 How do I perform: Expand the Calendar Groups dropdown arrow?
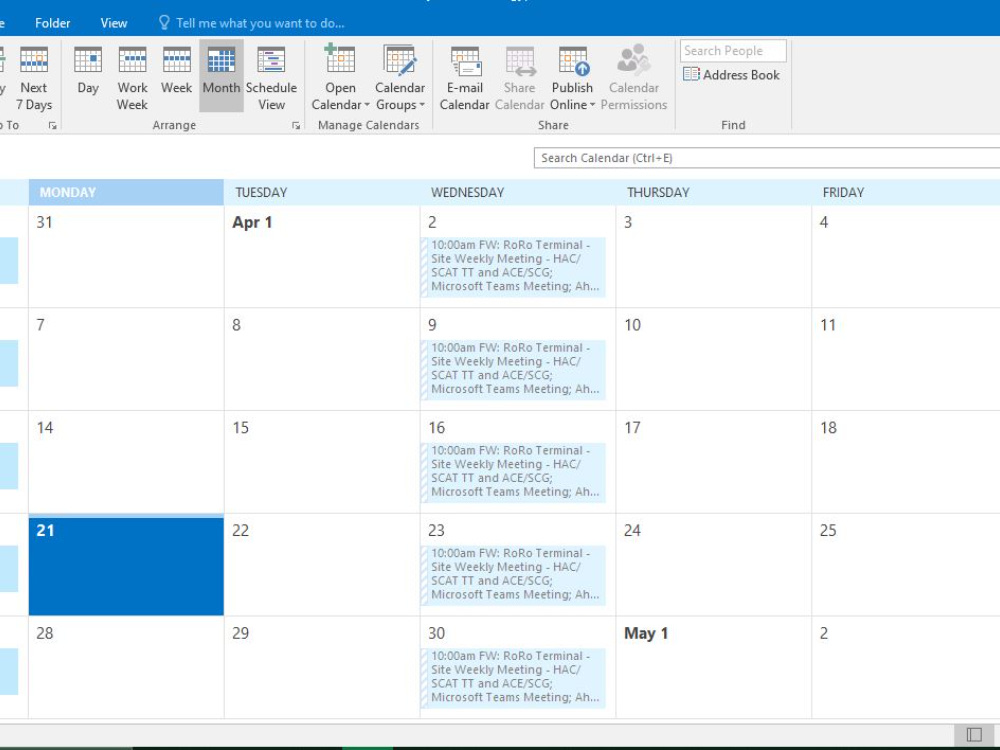(422, 105)
